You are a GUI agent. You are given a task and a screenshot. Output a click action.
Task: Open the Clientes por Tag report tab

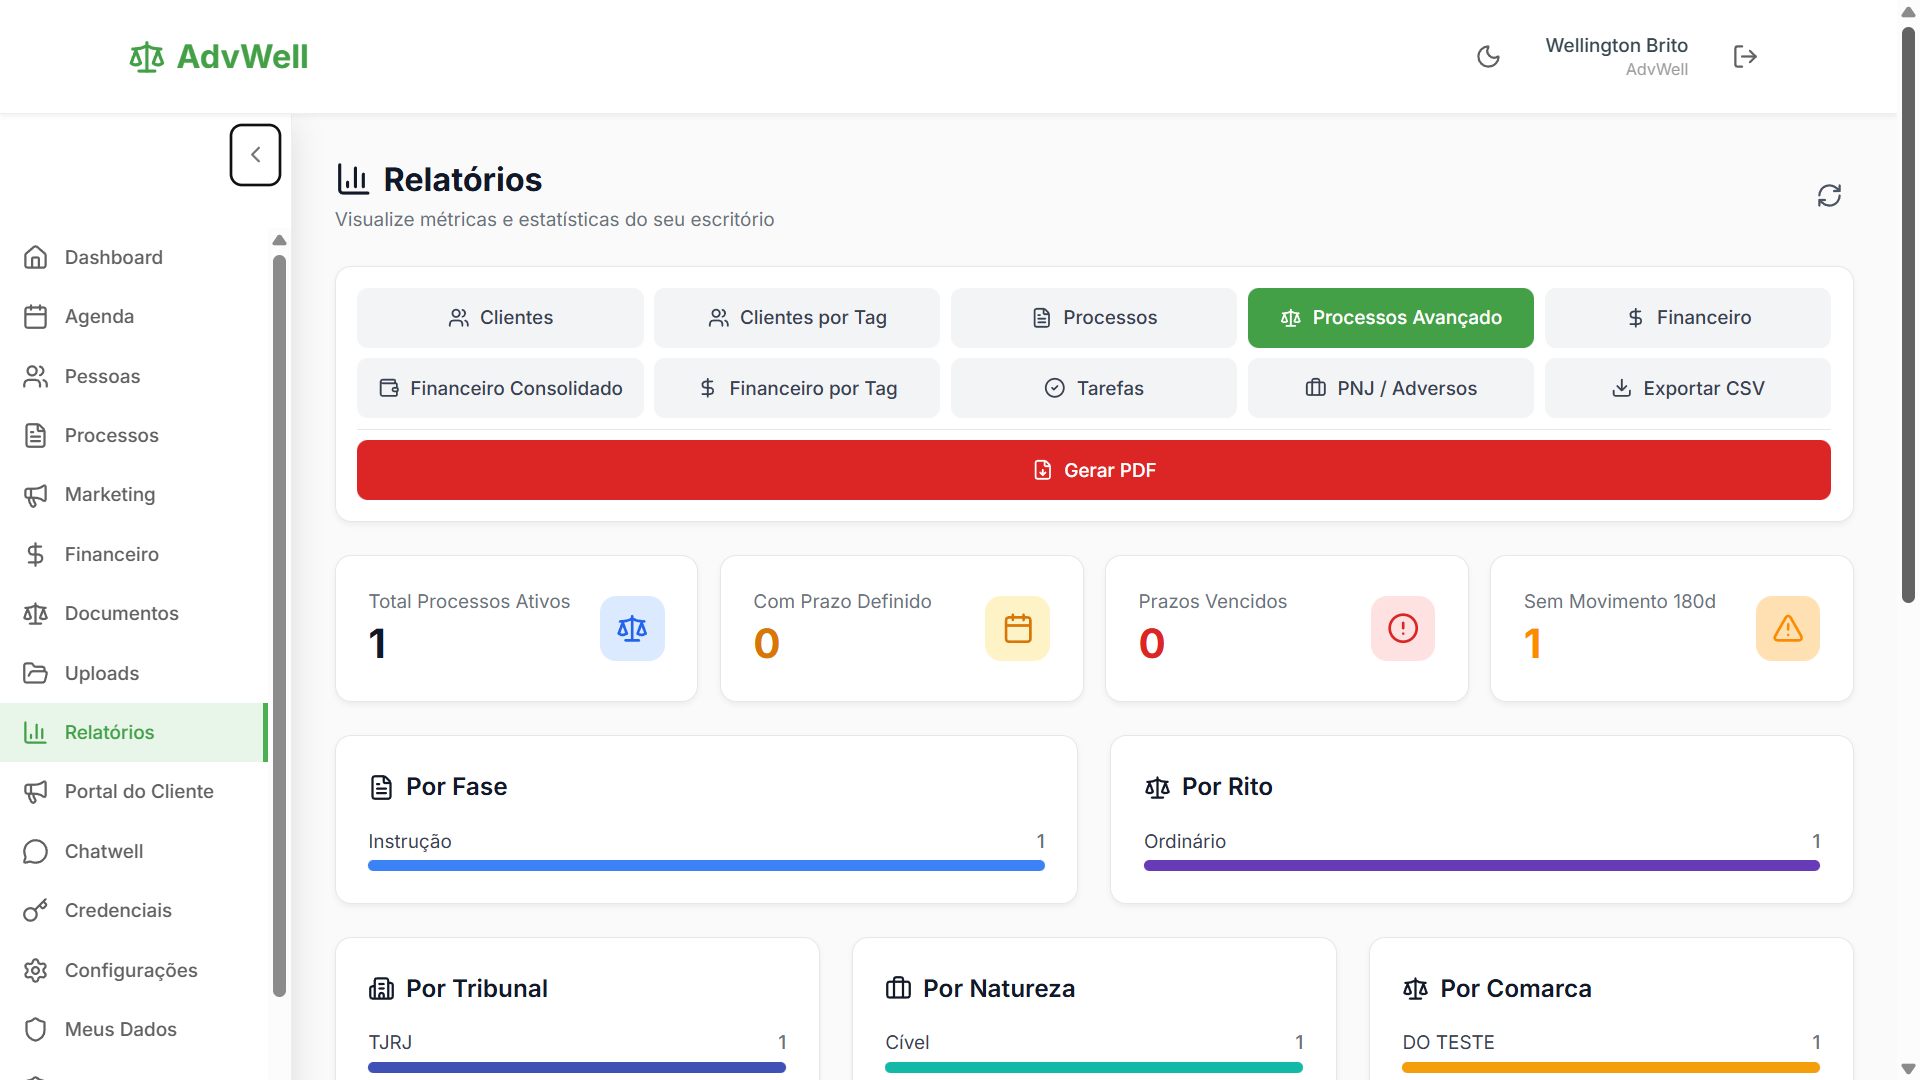[x=797, y=318]
